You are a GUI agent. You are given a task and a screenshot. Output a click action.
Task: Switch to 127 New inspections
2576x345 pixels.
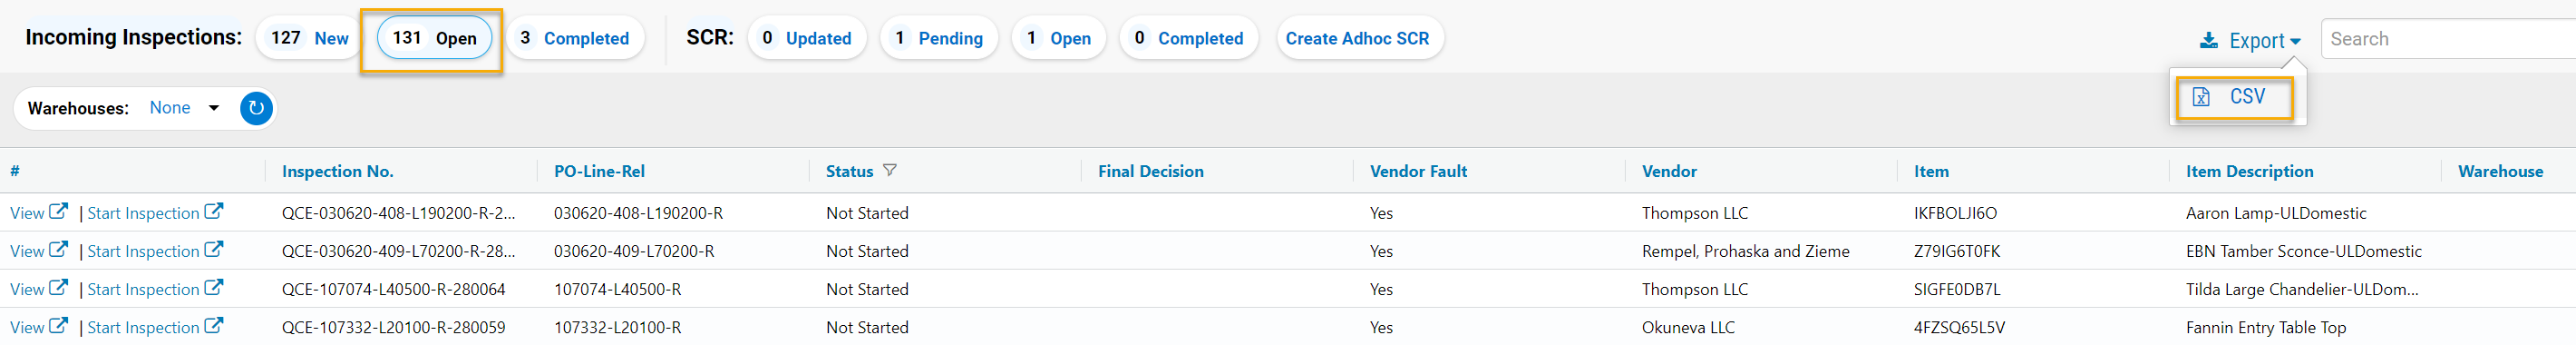(309, 38)
